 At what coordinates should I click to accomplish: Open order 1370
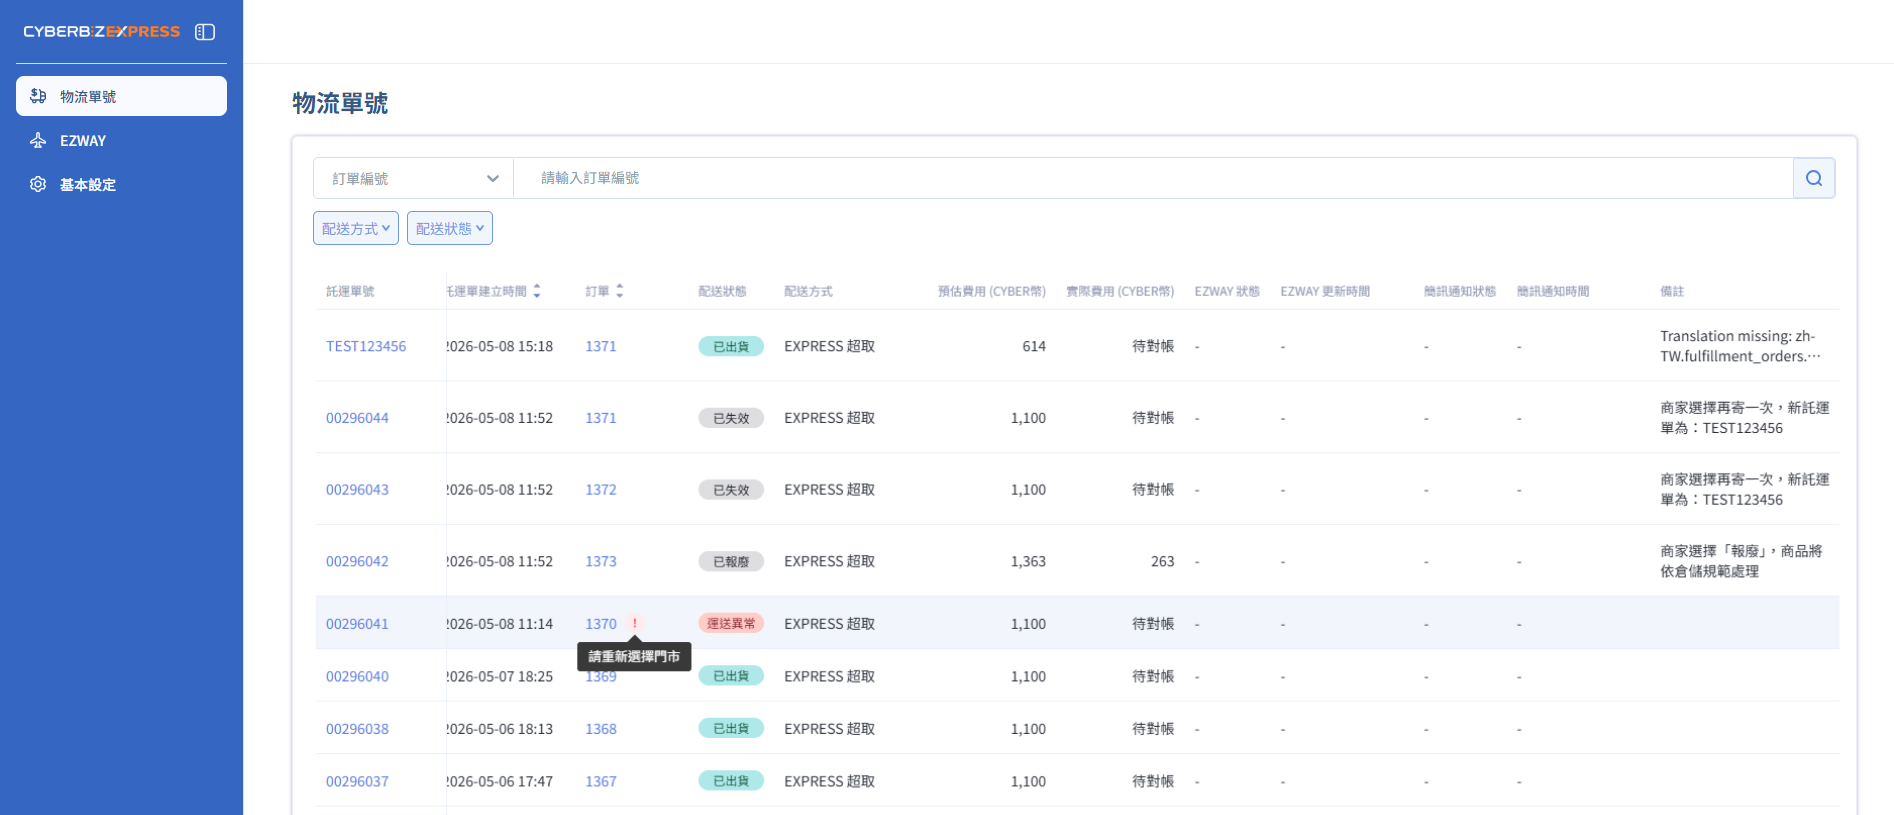click(601, 624)
